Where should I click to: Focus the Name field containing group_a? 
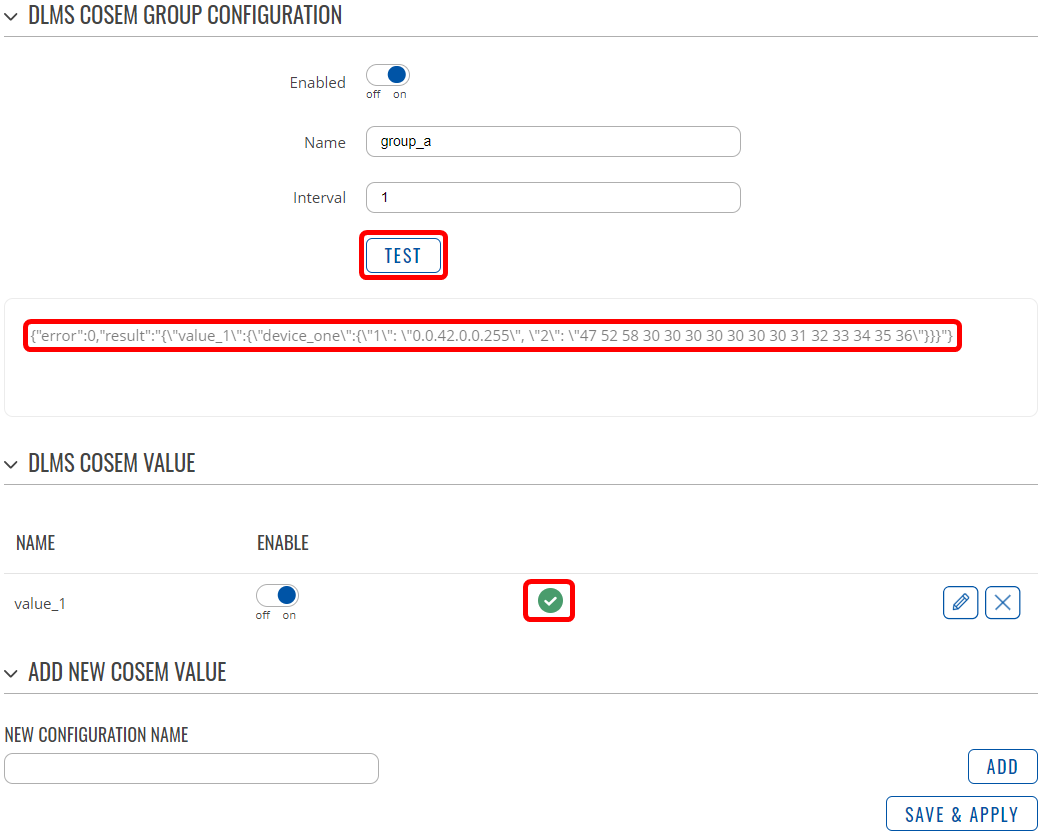click(x=553, y=142)
